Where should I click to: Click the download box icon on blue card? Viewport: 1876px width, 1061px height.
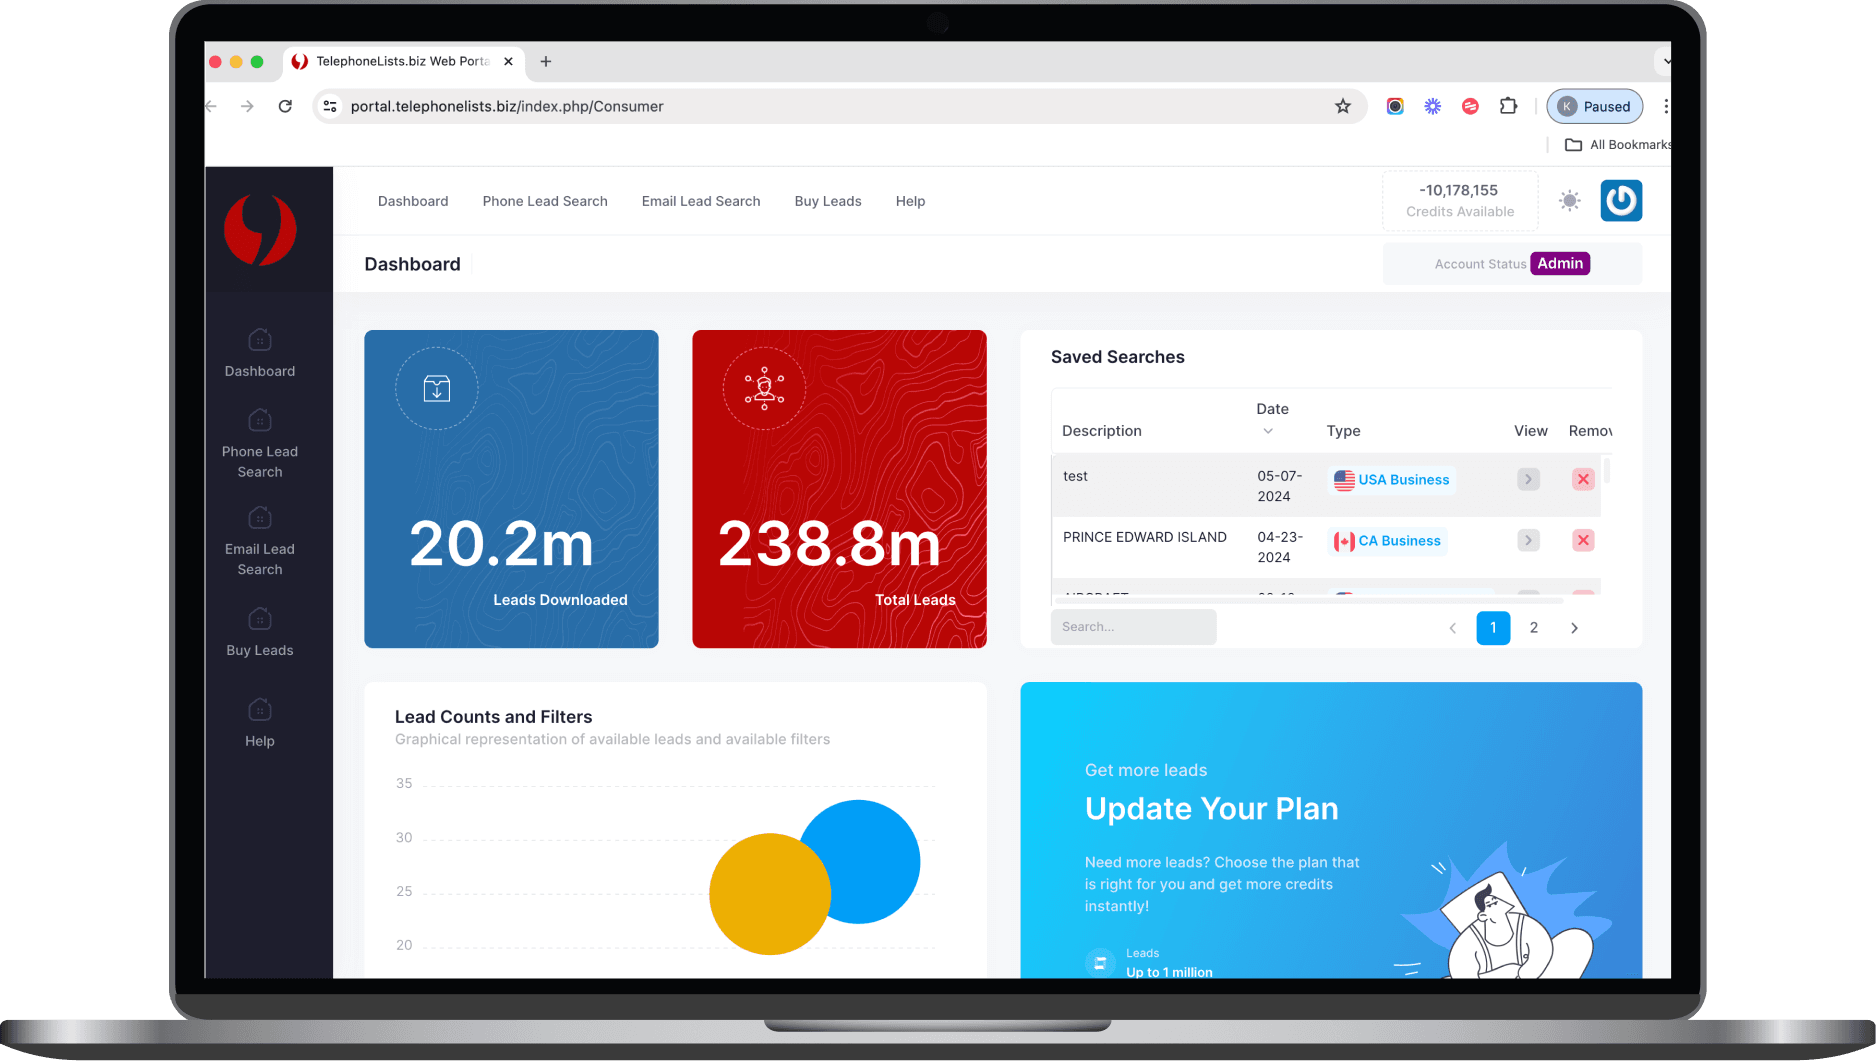(437, 388)
